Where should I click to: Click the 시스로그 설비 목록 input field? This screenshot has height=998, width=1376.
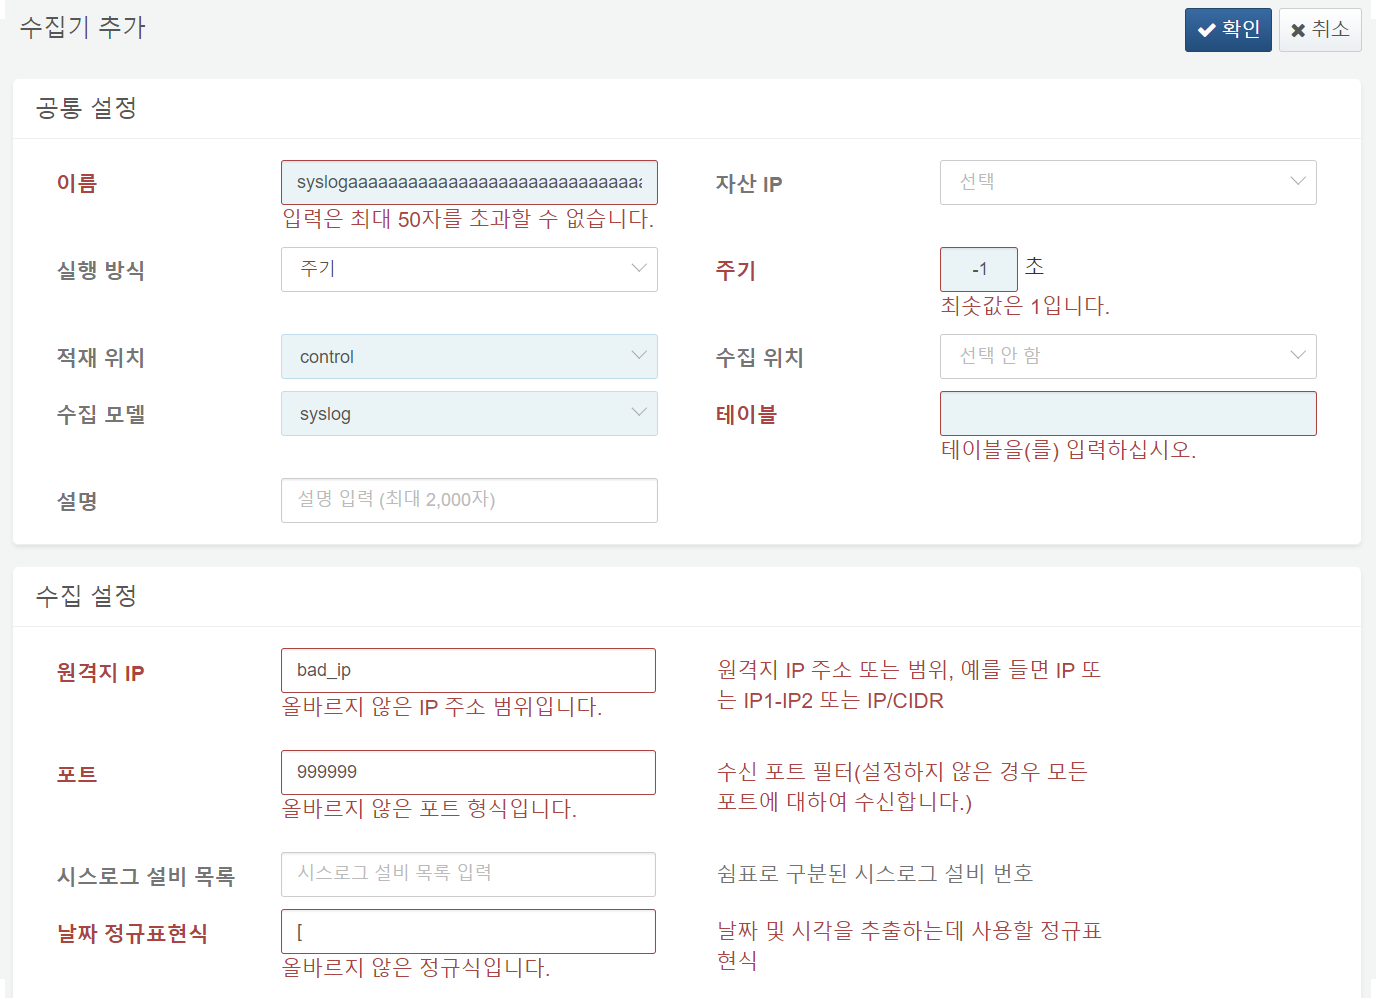(x=468, y=874)
